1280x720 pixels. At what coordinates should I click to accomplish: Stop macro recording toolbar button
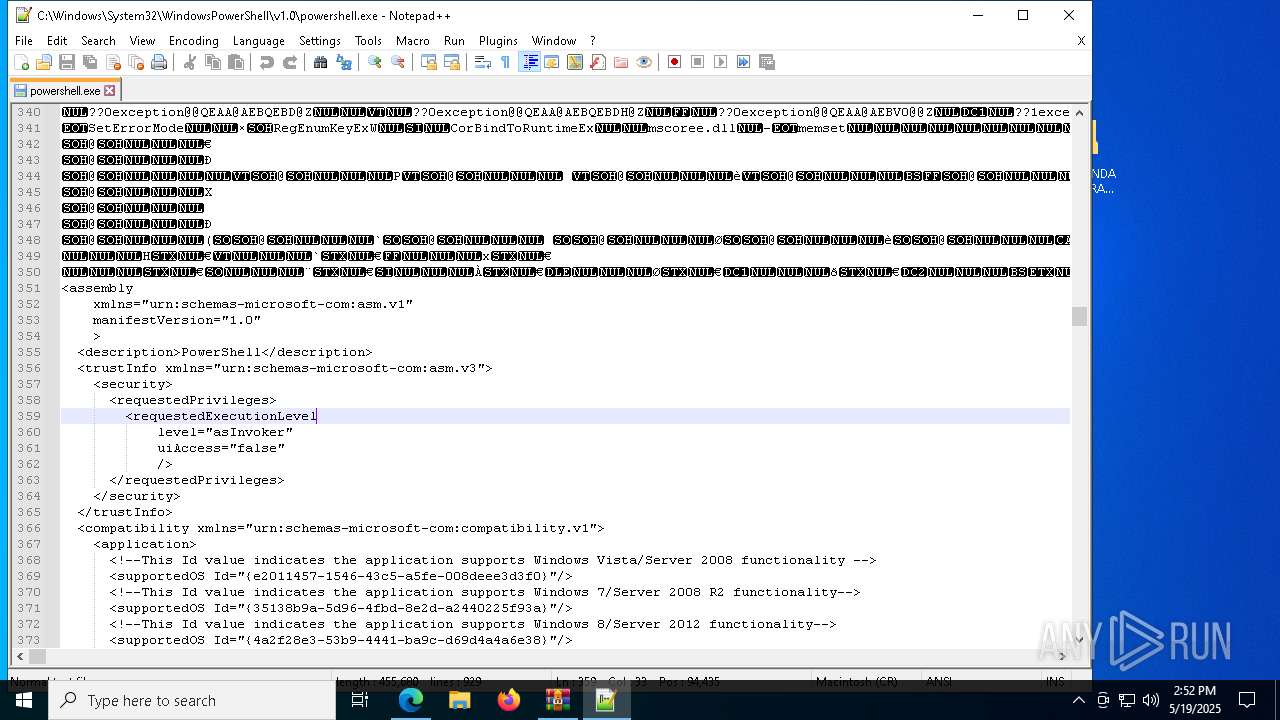point(698,62)
